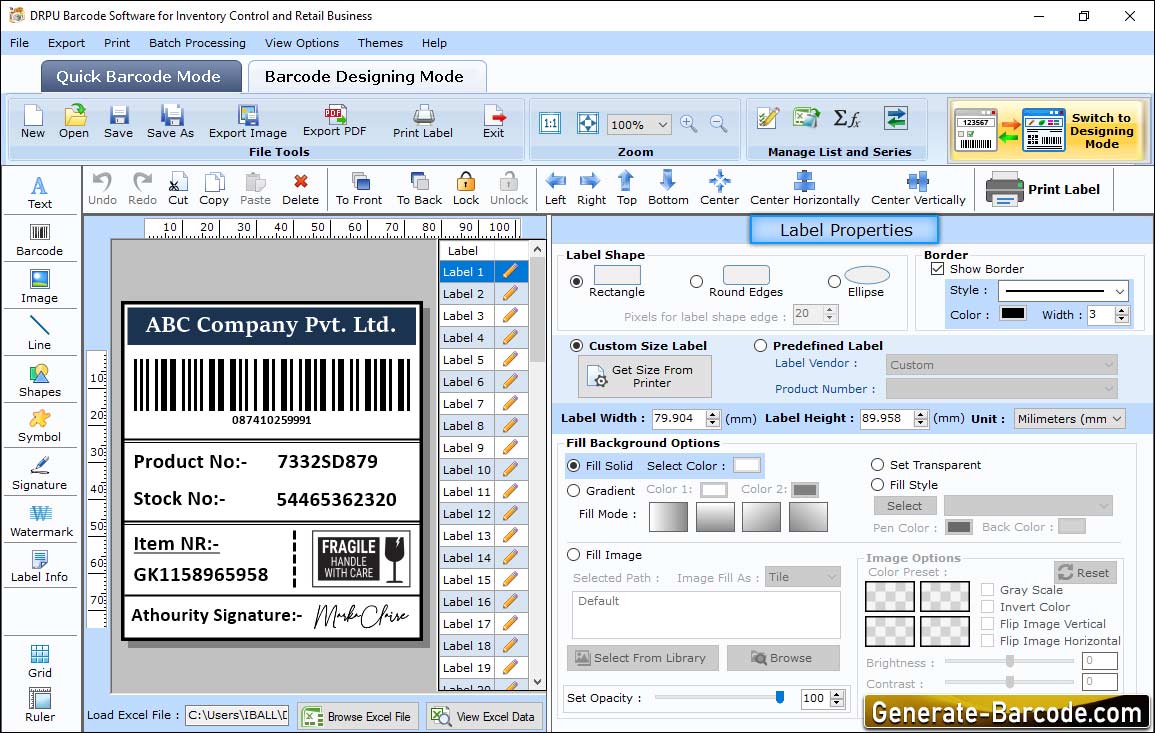Toggle the Ruler icon in sidebar
Screen dimensions: 1155x733
(40, 706)
